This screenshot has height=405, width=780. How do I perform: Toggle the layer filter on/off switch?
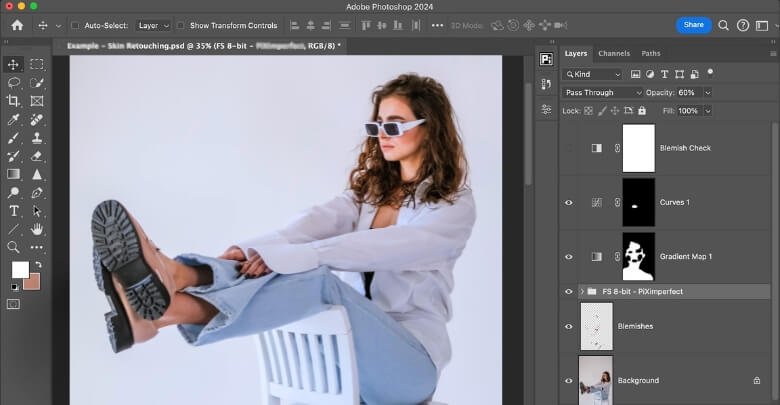[710, 73]
